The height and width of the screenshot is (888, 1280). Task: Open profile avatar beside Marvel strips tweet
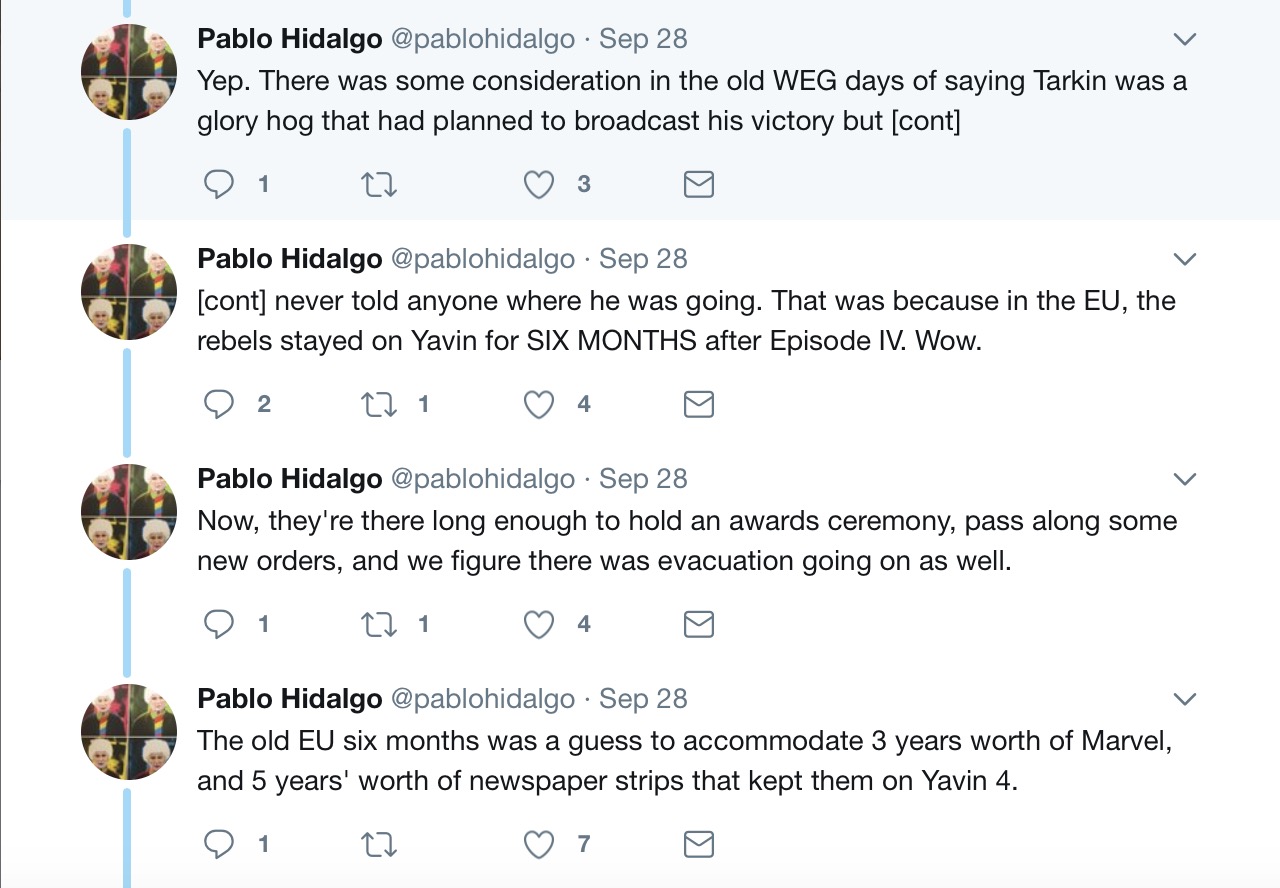pyautogui.click(x=129, y=732)
